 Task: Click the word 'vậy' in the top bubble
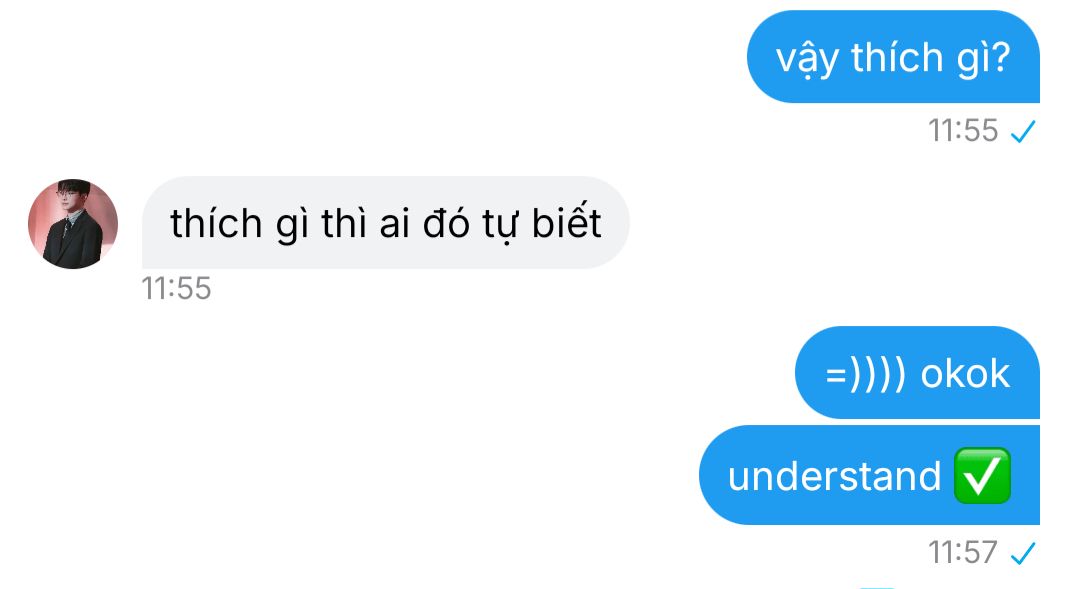pyautogui.click(x=807, y=59)
